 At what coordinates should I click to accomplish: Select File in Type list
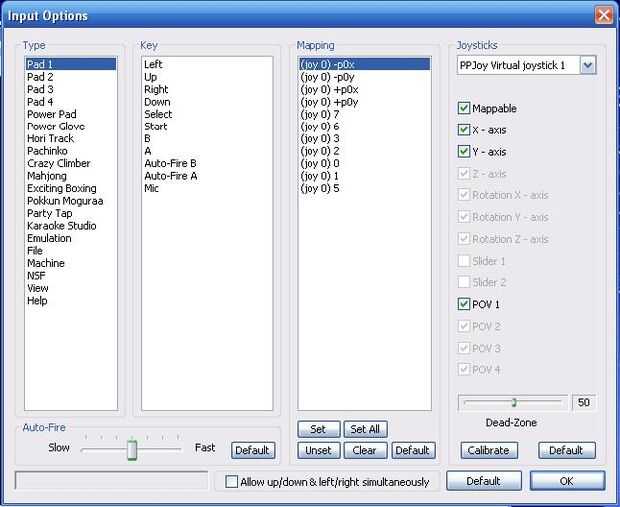(71, 250)
